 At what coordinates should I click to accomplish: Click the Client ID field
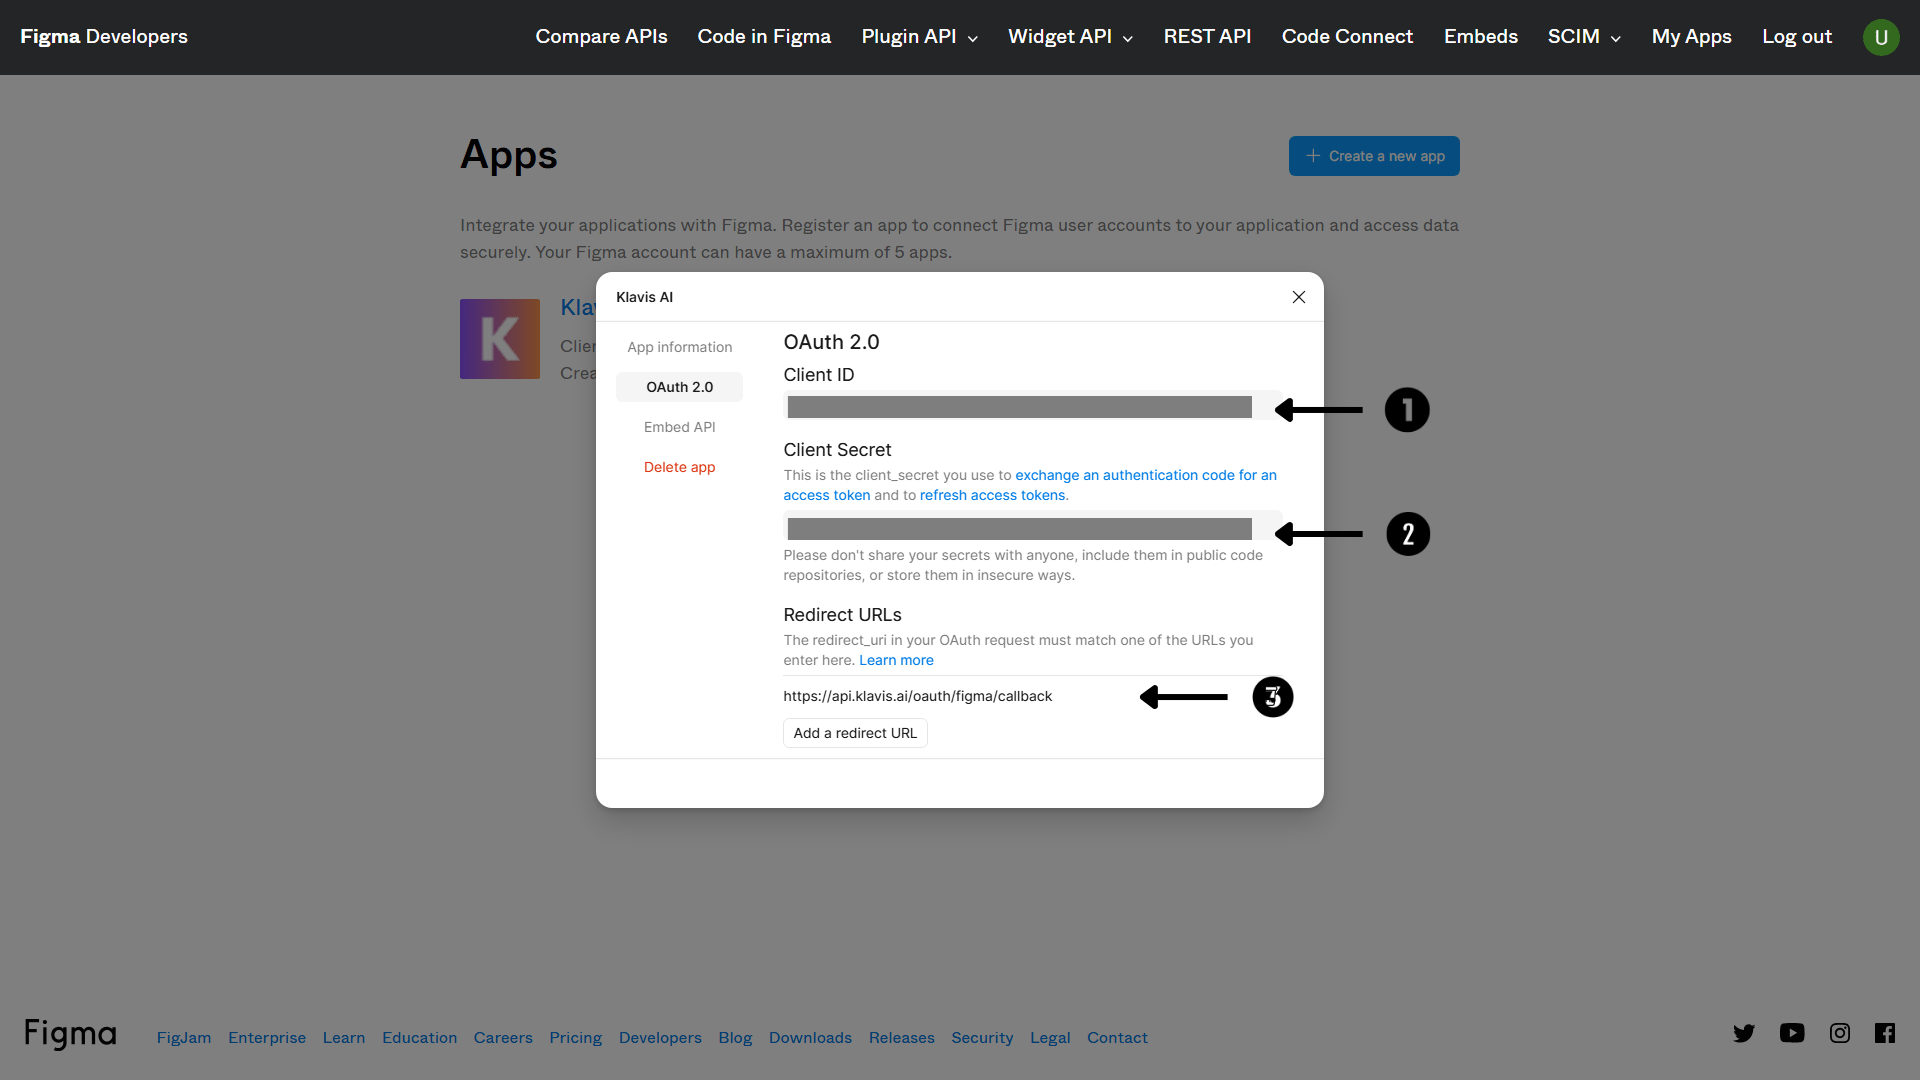(1019, 407)
